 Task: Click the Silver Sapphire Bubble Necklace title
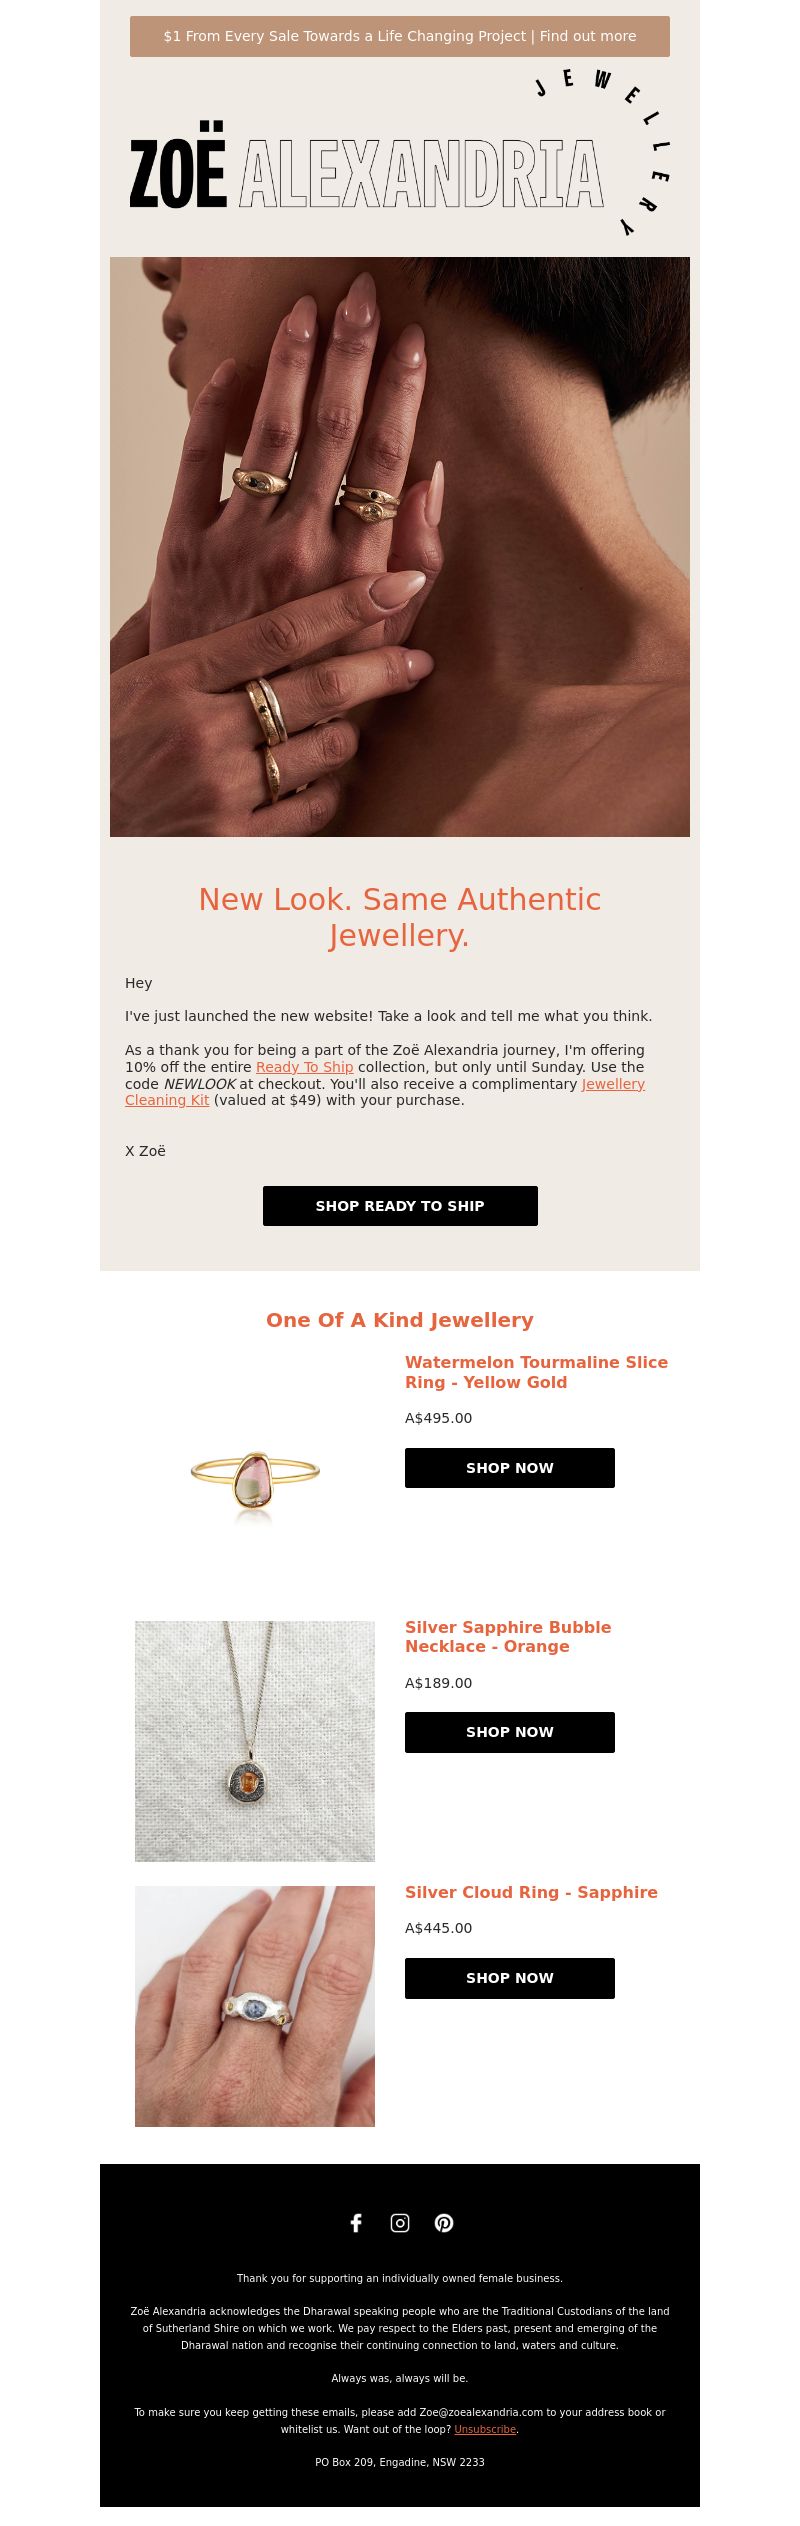(508, 1636)
